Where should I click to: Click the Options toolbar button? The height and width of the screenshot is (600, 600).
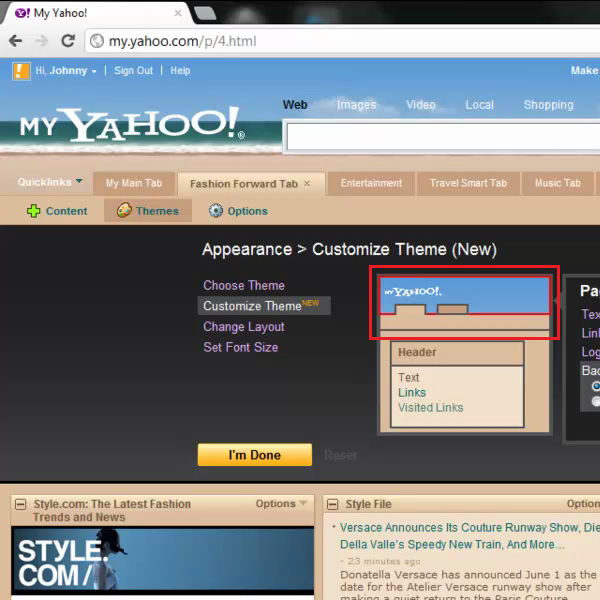[x=238, y=211]
